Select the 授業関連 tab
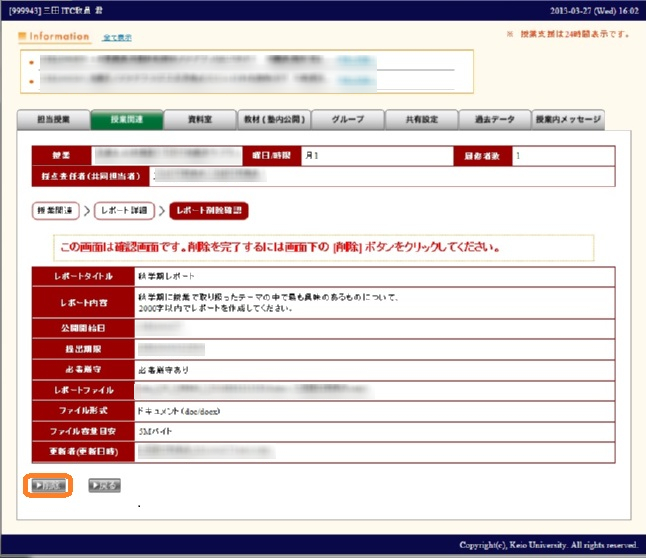Image resolution: width=646 pixels, height=558 pixels. tap(125, 119)
